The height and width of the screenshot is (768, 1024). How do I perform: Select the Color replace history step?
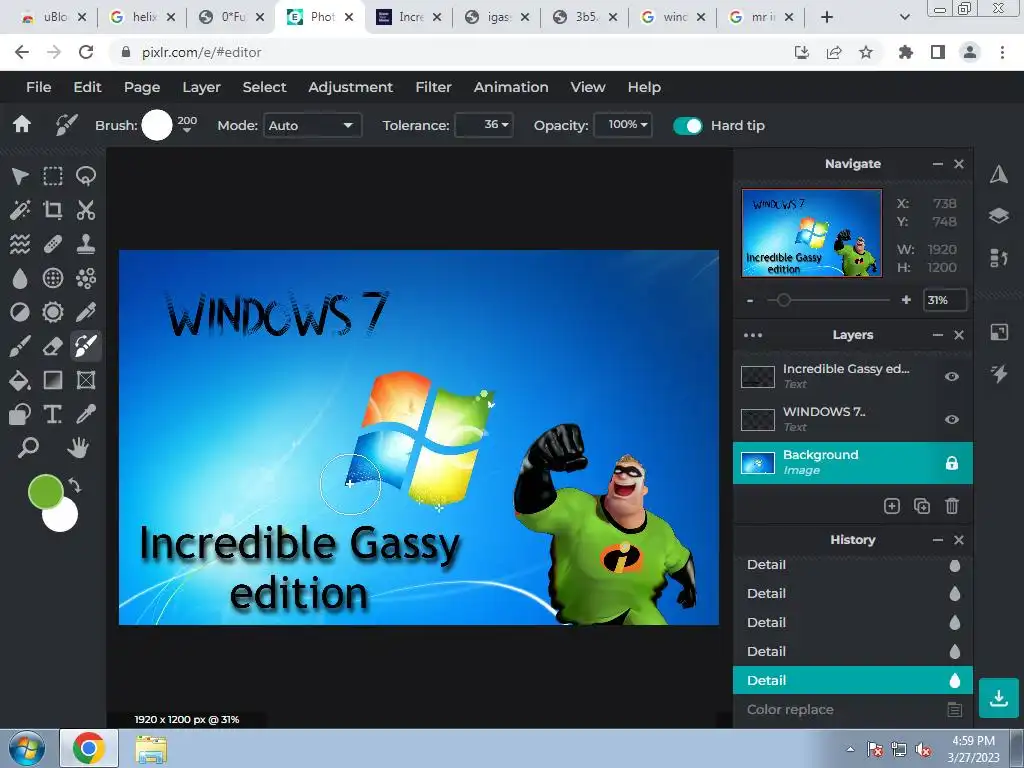pos(853,709)
